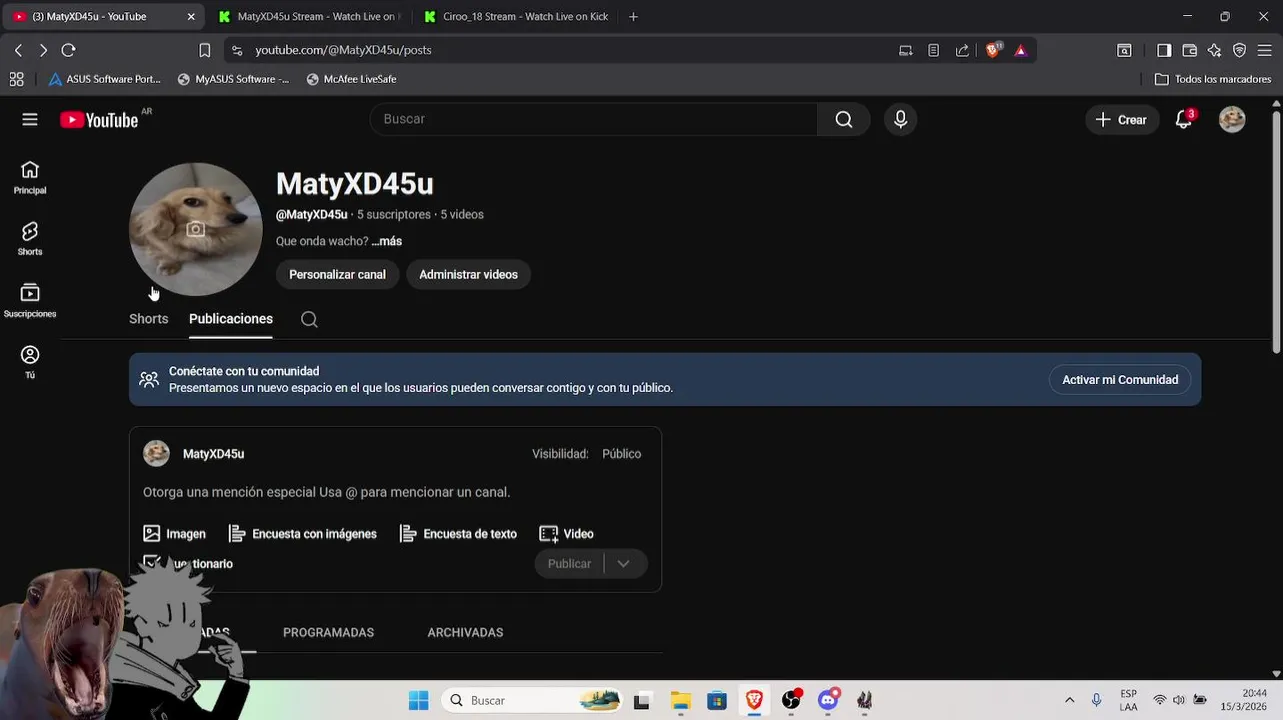Reload the current page
Viewport: 1283px width, 720px height.
click(68, 50)
